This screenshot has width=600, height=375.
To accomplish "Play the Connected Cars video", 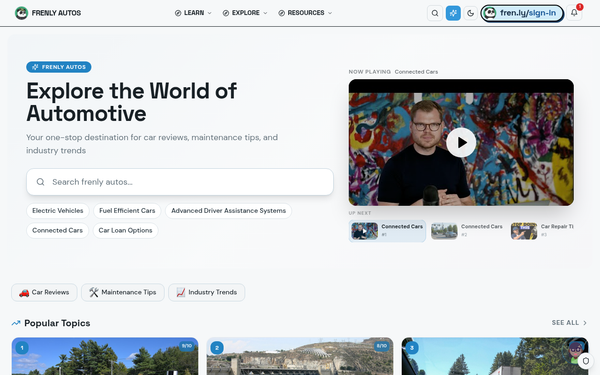I will pos(461,142).
